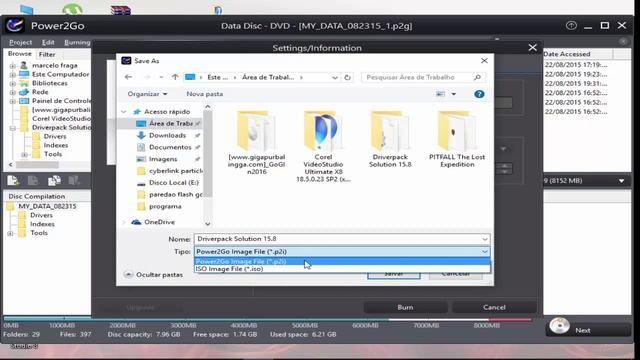Click the Power2Go update arrow icon

[571, 25]
